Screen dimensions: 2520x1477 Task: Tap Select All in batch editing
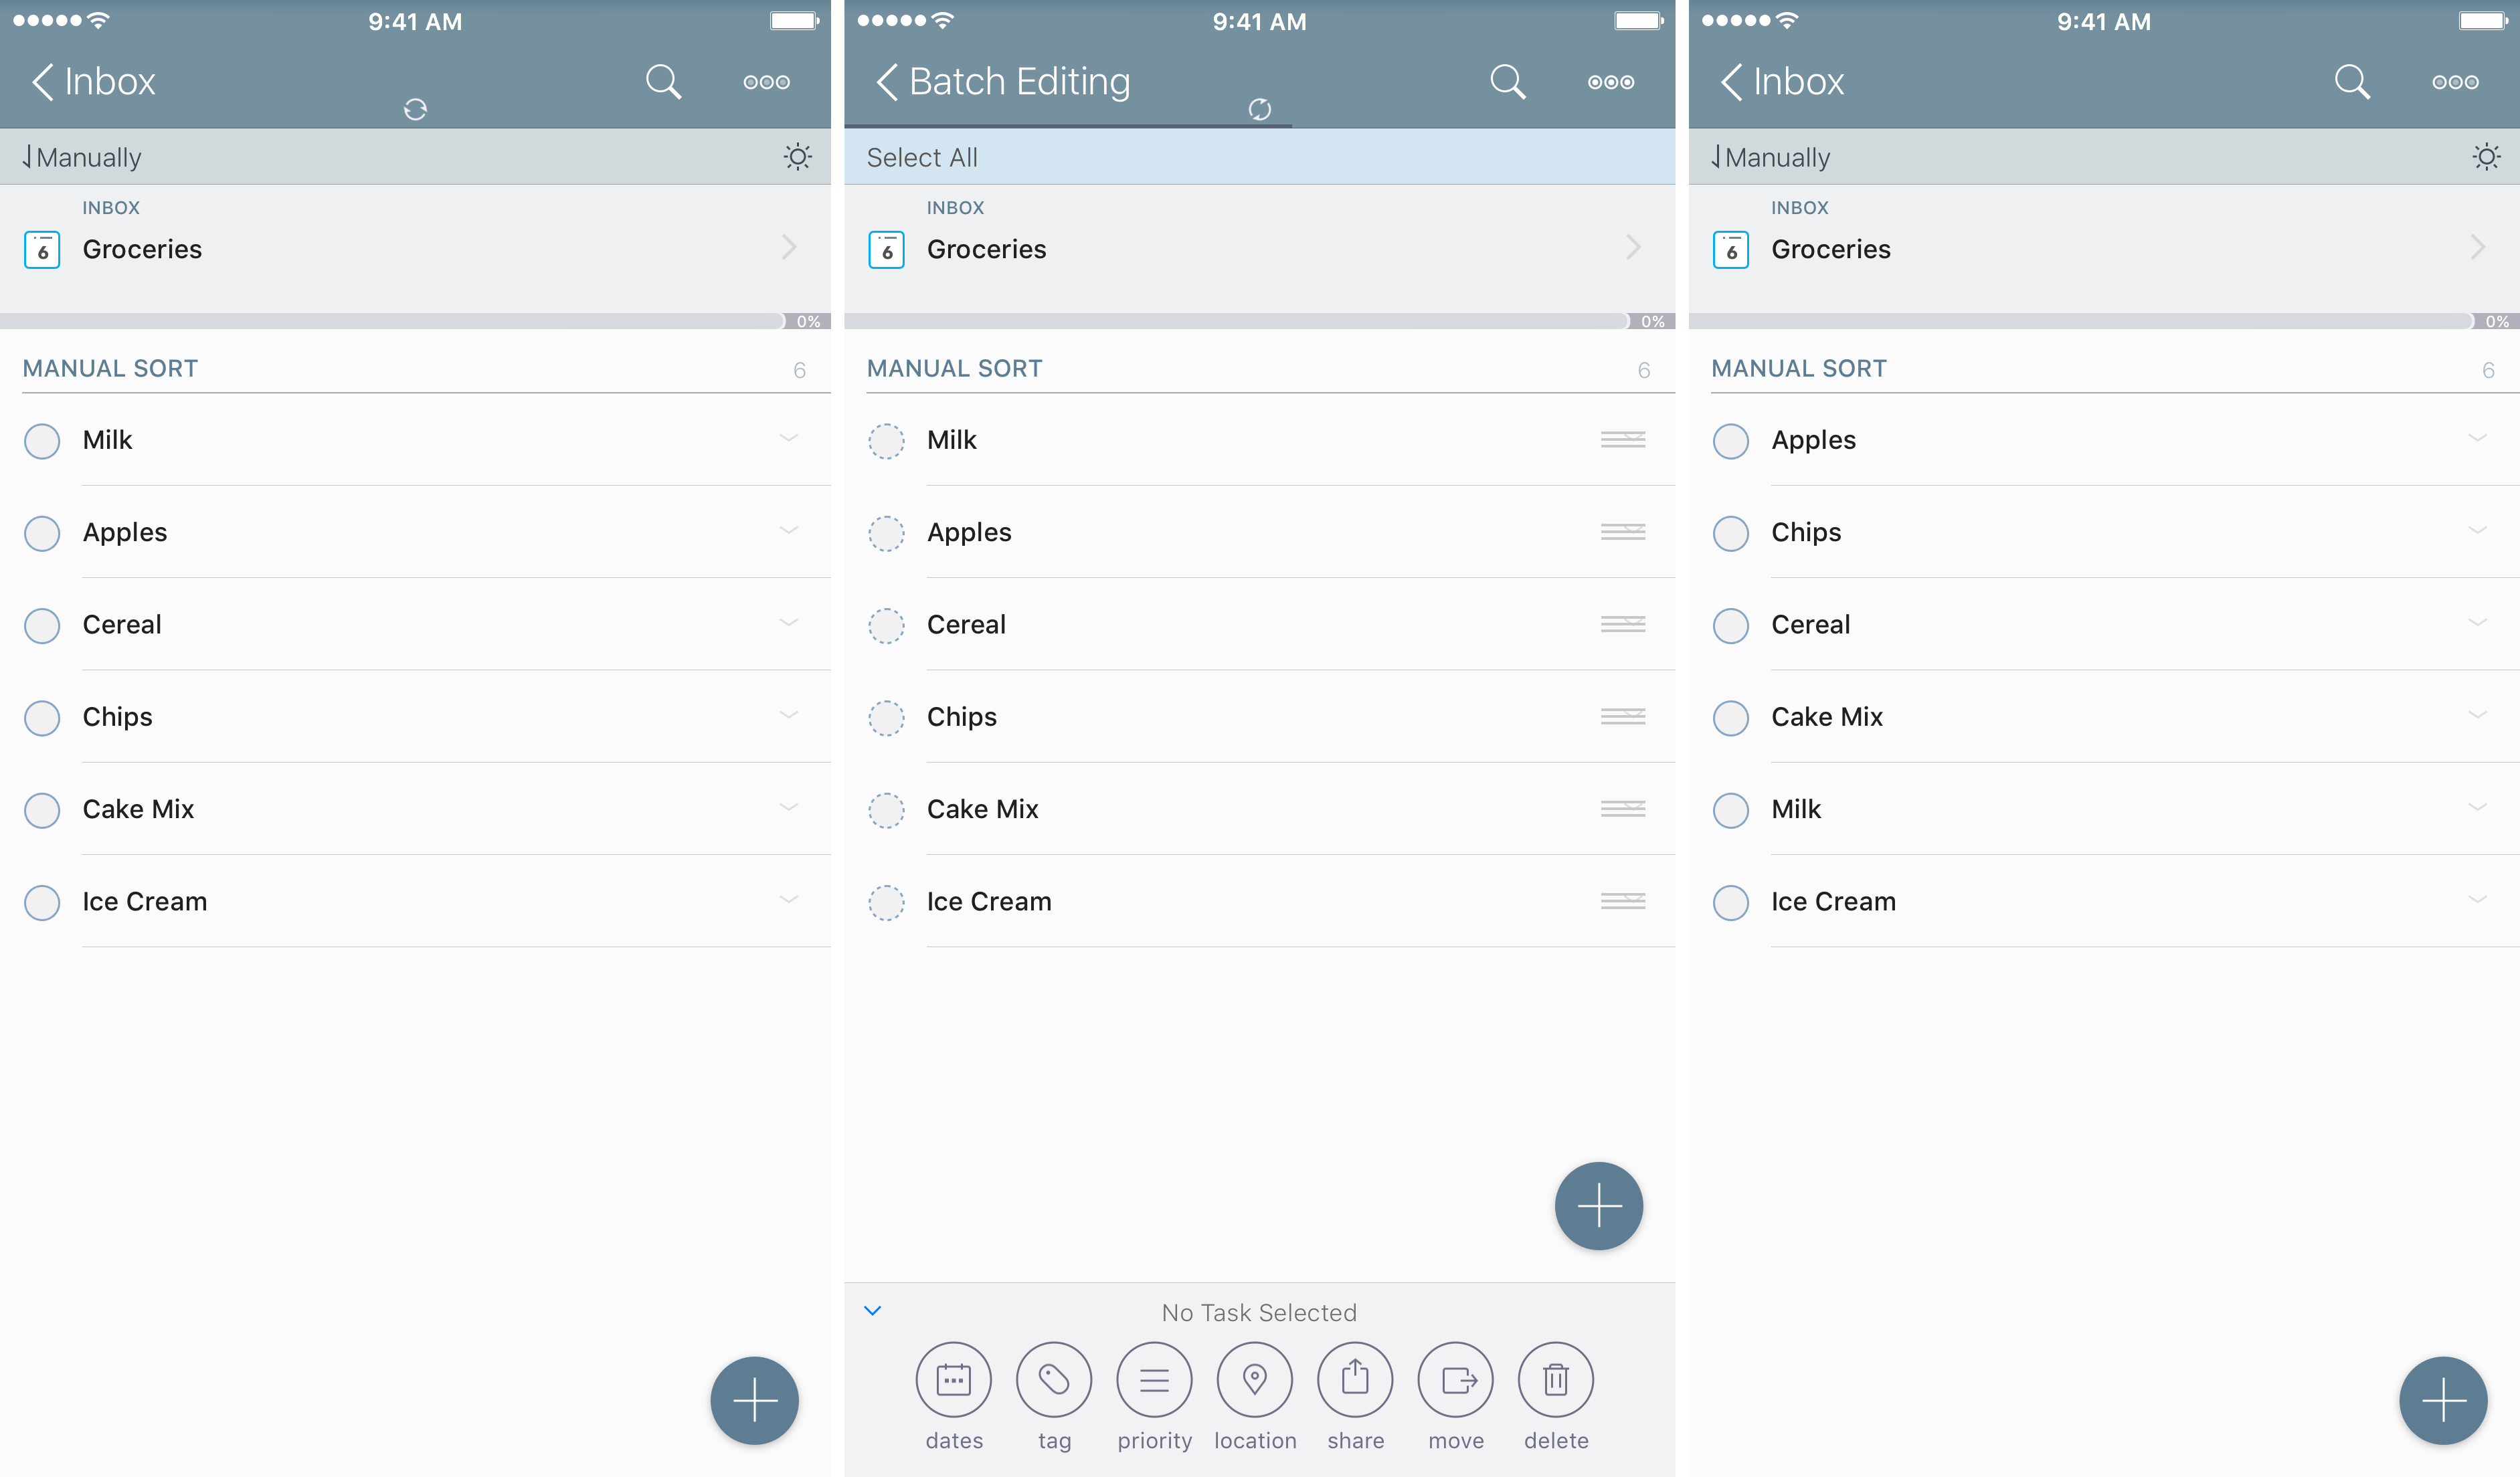(922, 157)
